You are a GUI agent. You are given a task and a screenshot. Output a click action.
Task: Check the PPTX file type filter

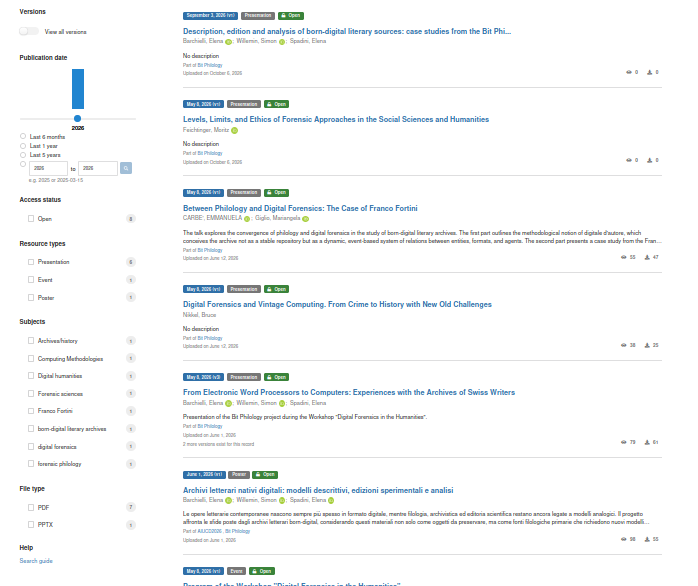(x=31, y=525)
